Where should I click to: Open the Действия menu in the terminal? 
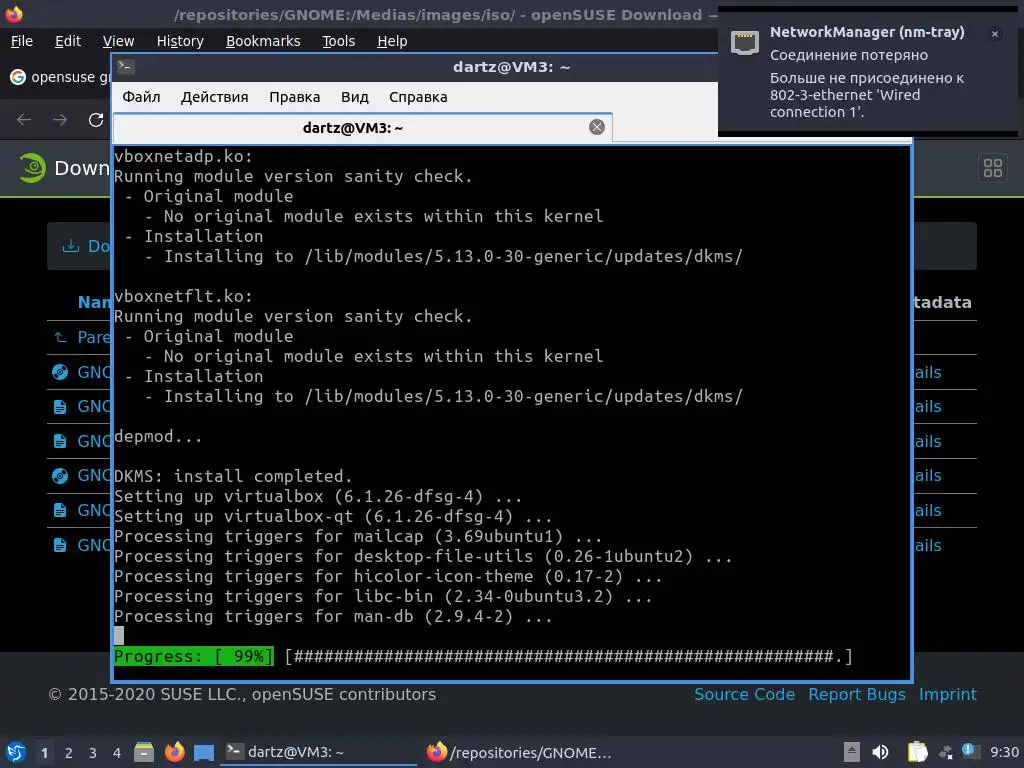[215, 97]
